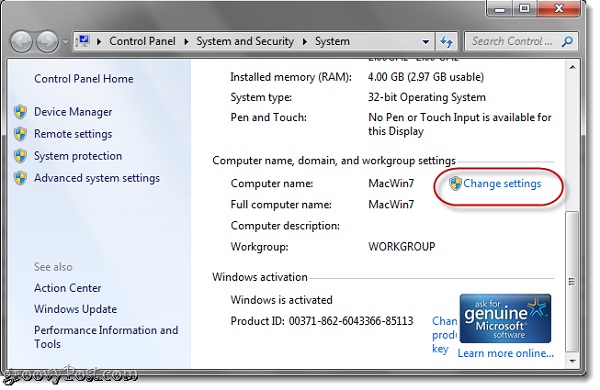Click shield icon next to Device Manager
Viewport: 600px width, 390px height.
point(20,112)
